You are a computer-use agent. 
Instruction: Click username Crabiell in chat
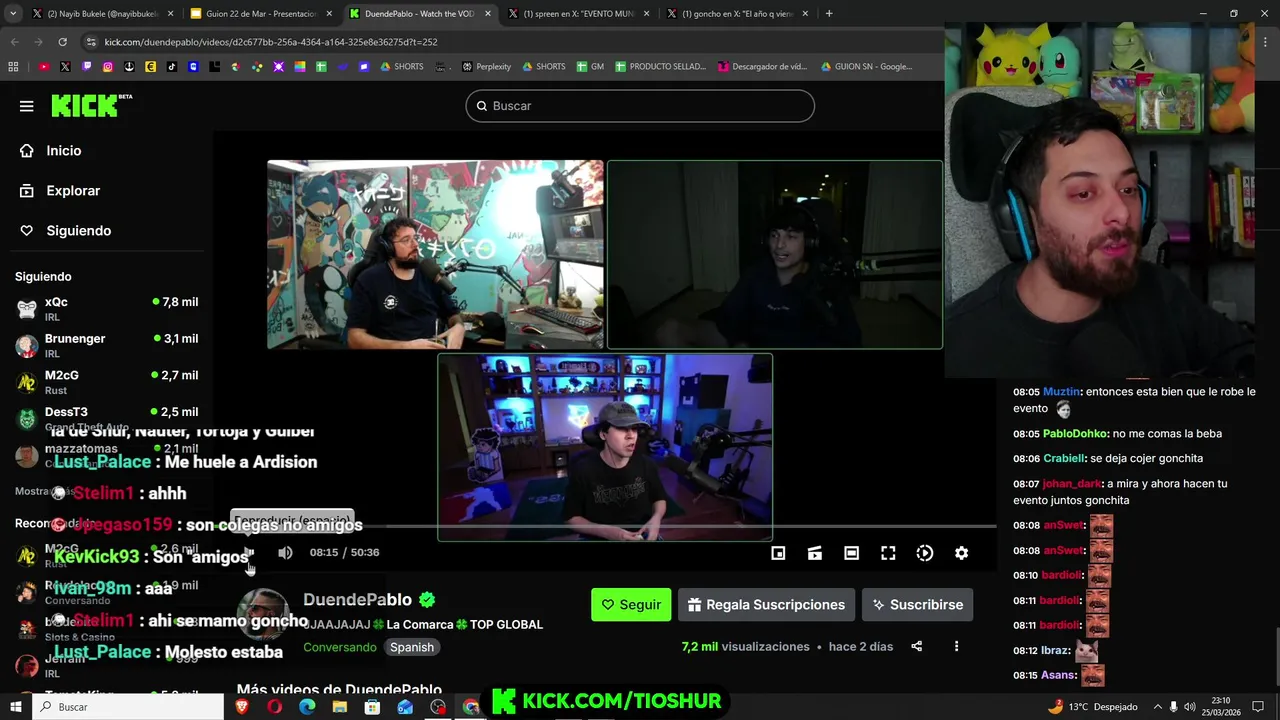click(x=1064, y=458)
